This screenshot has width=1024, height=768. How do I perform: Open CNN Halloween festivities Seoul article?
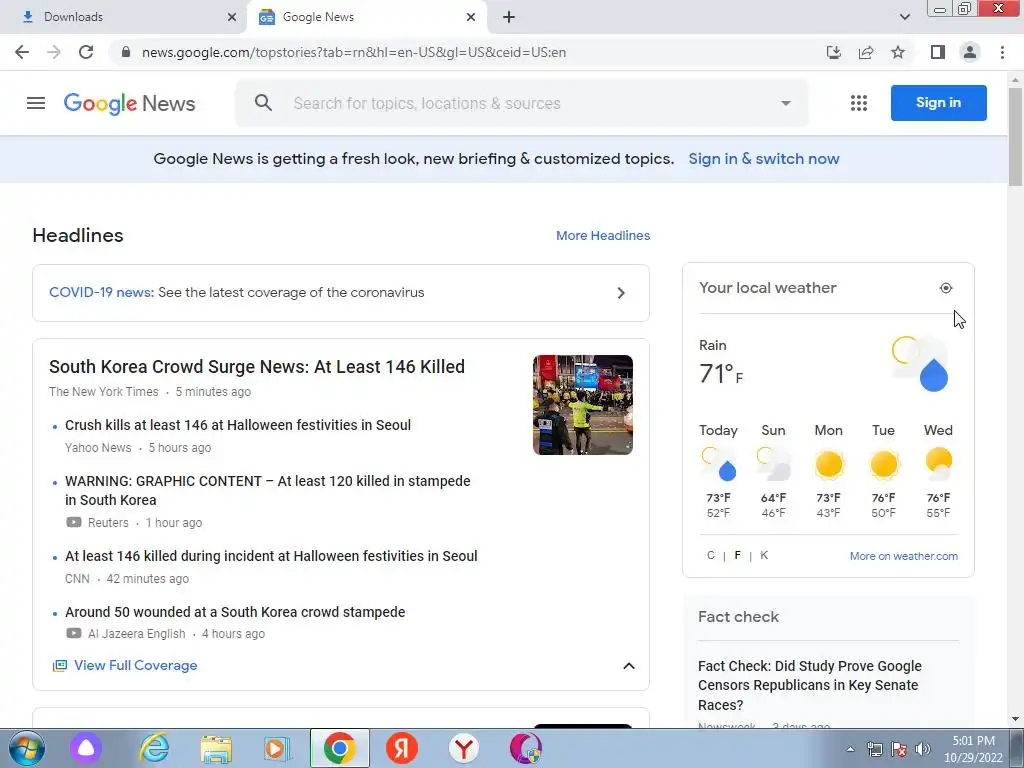coord(271,556)
